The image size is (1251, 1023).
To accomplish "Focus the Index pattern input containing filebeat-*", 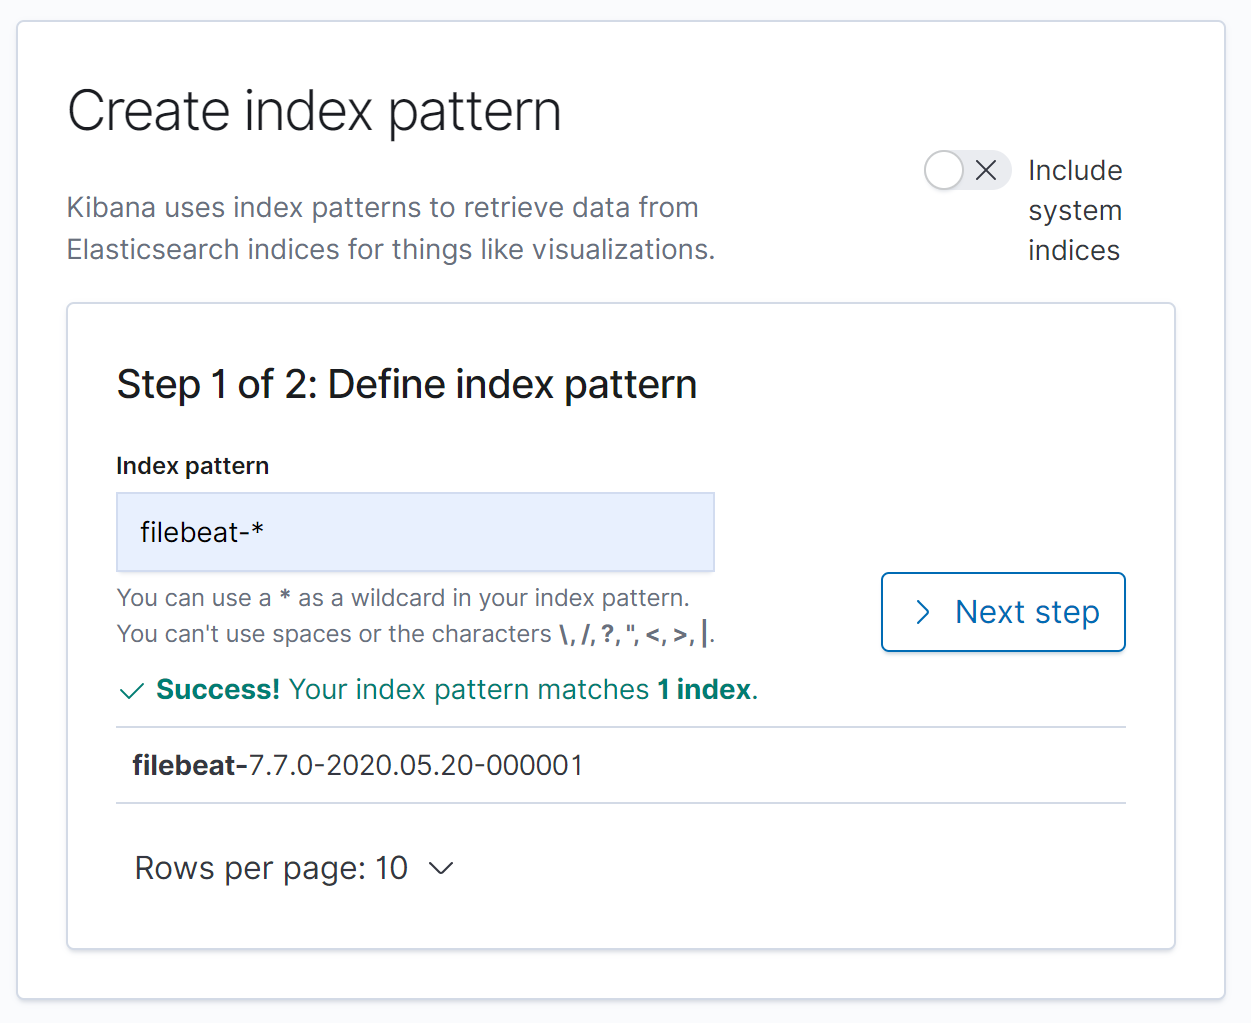I will 415,532.
